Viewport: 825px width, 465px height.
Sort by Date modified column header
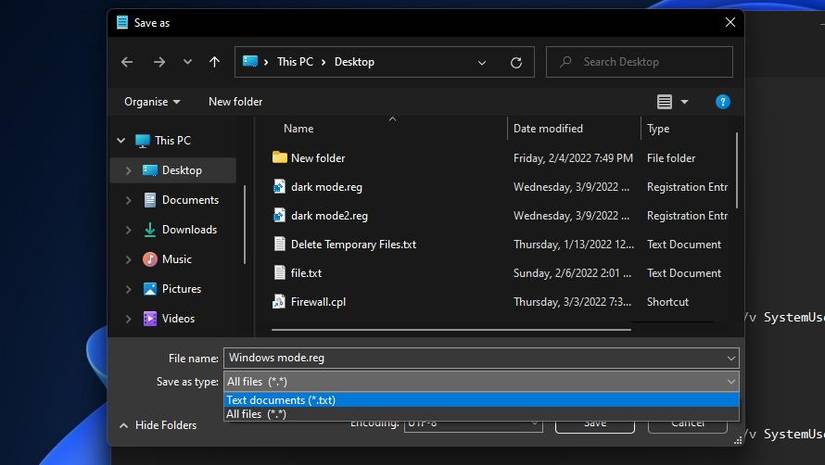click(548, 128)
